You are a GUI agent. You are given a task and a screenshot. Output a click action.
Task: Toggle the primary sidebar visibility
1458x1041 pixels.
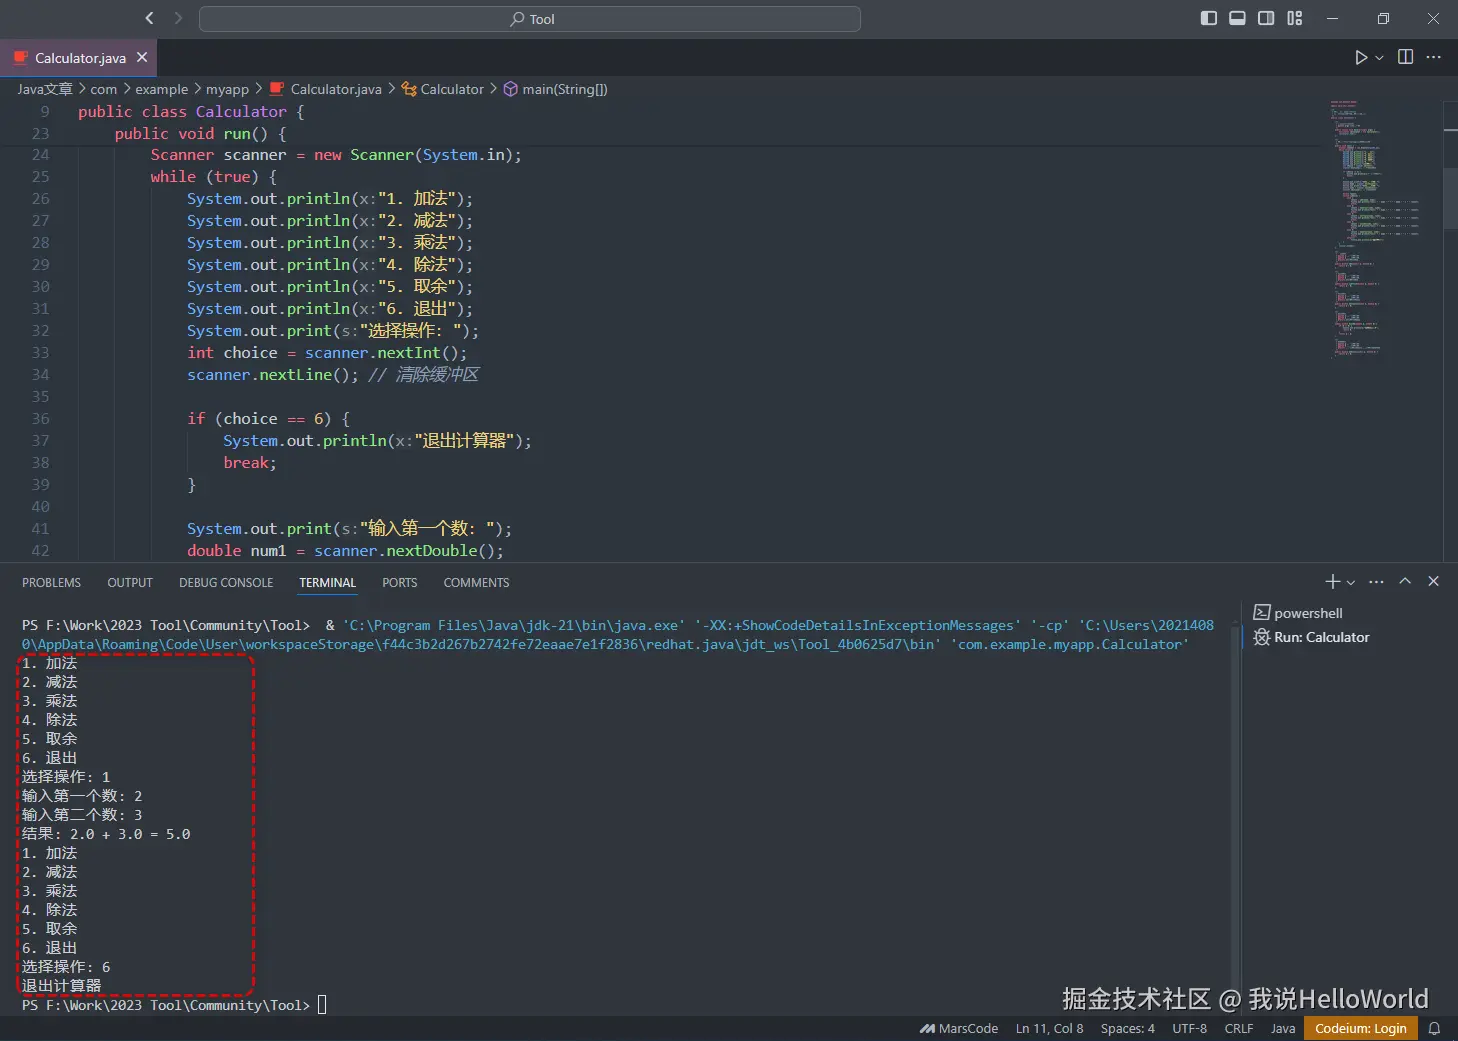[1208, 18]
